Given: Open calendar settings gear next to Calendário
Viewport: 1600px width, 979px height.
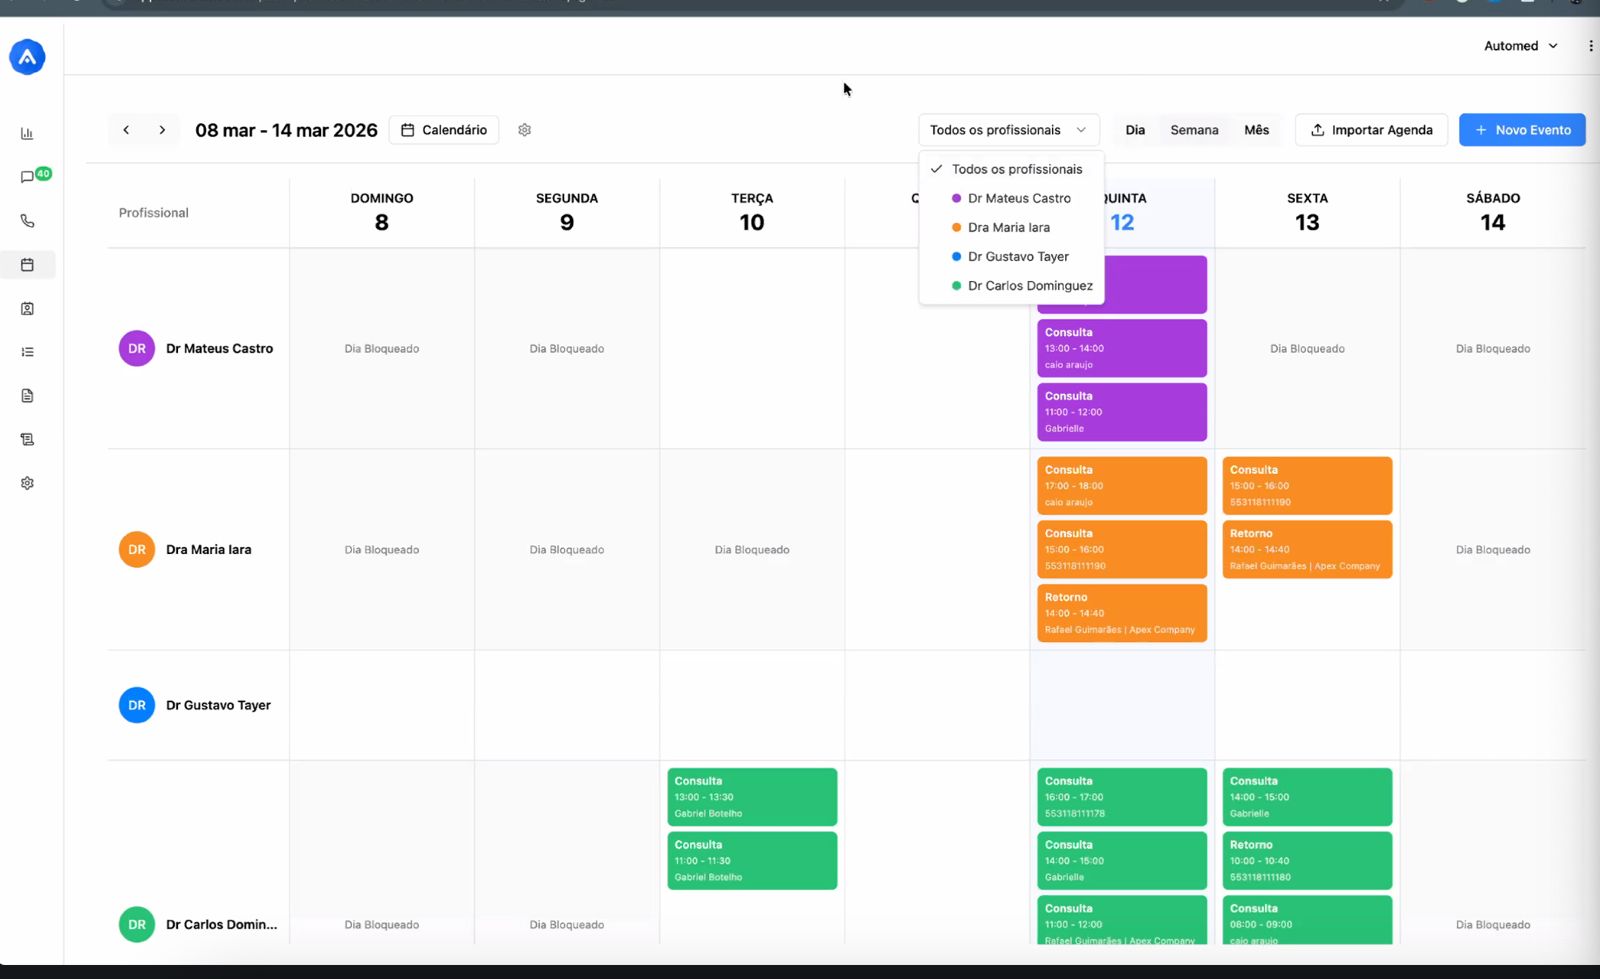Looking at the screenshot, I should tap(524, 130).
